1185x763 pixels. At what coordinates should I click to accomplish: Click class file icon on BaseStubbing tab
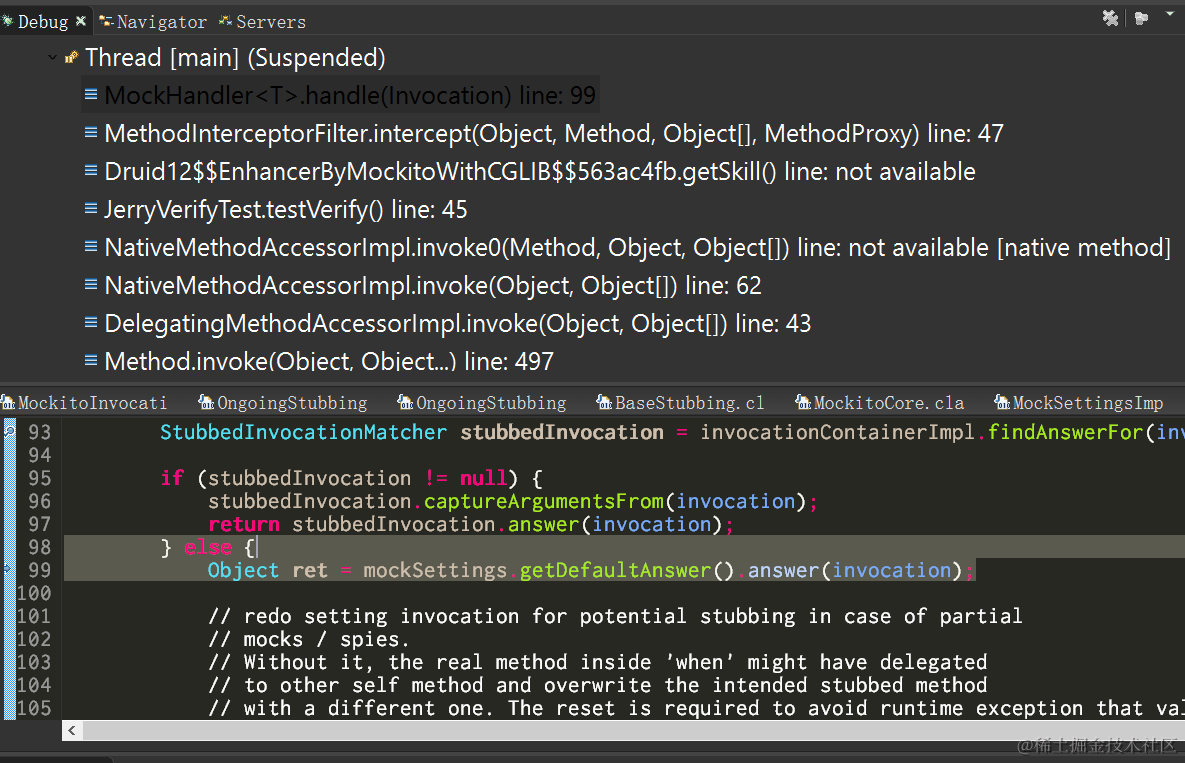(x=604, y=403)
